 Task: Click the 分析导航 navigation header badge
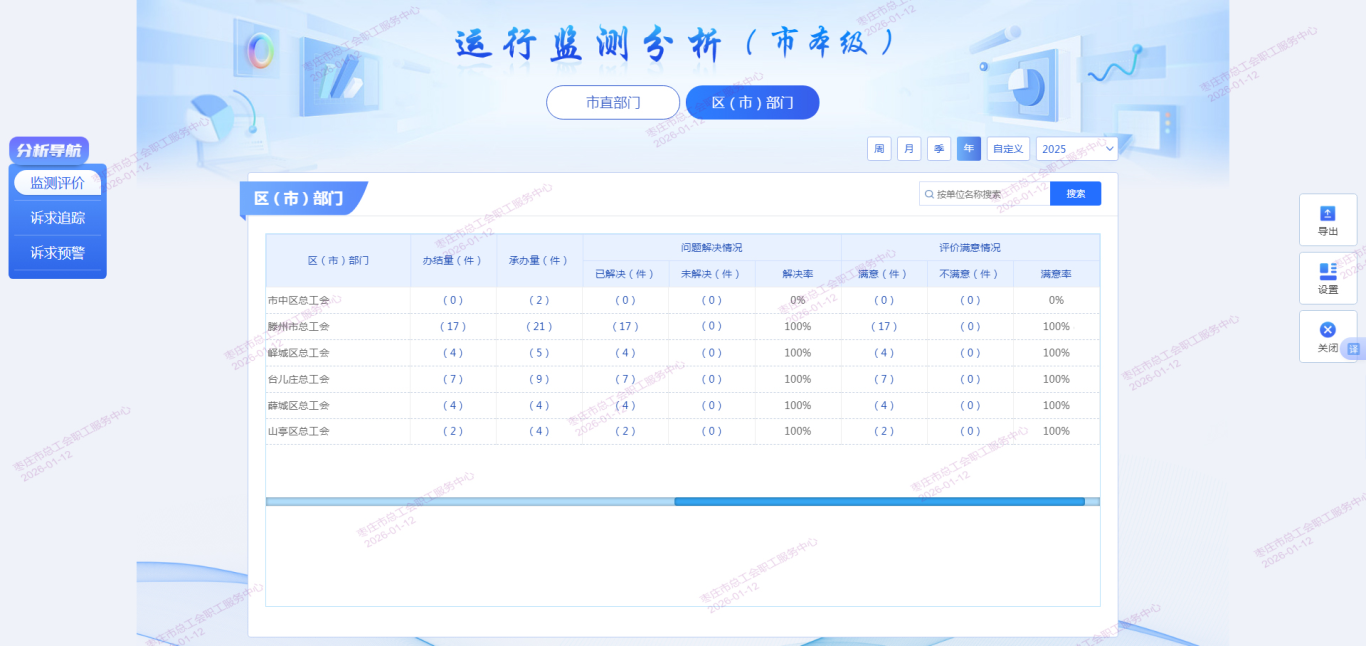click(49, 150)
